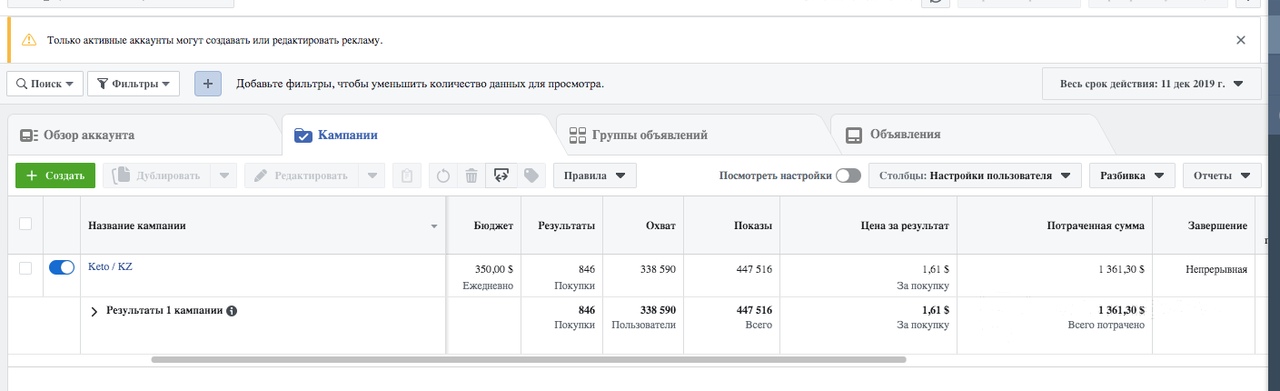Sort by Потраченная сумма column header
Image resolution: width=1280 pixels, height=391 pixels.
[1095, 226]
